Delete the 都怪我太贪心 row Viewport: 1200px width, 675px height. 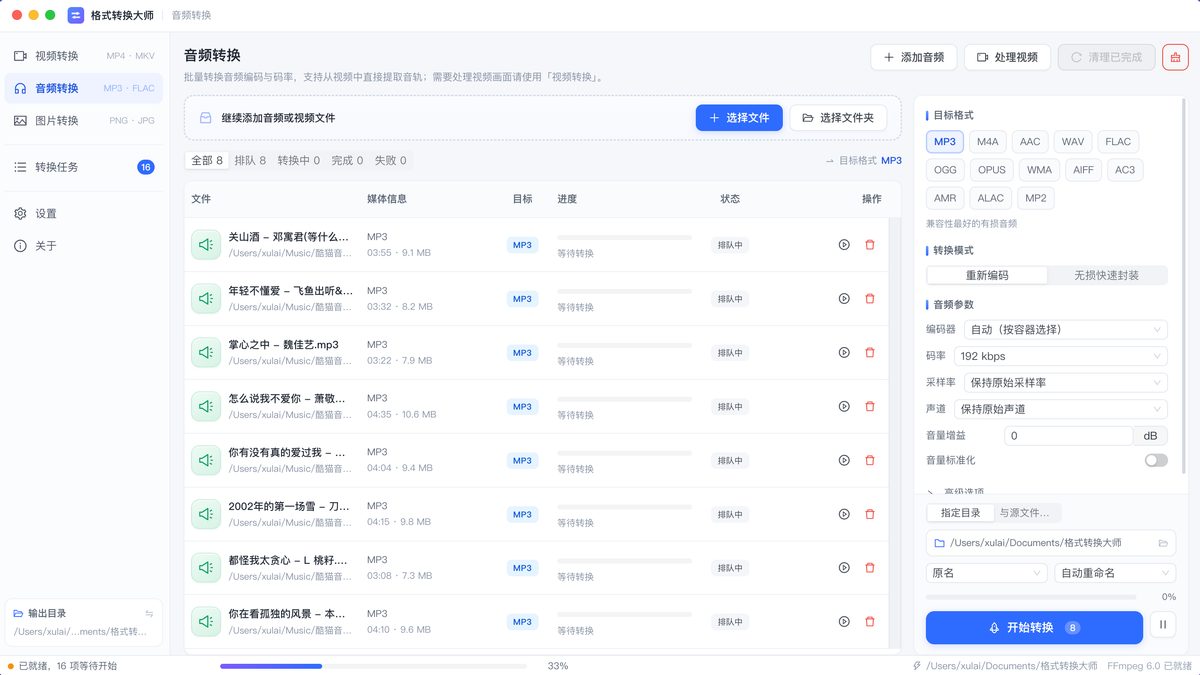click(x=869, y=569)
